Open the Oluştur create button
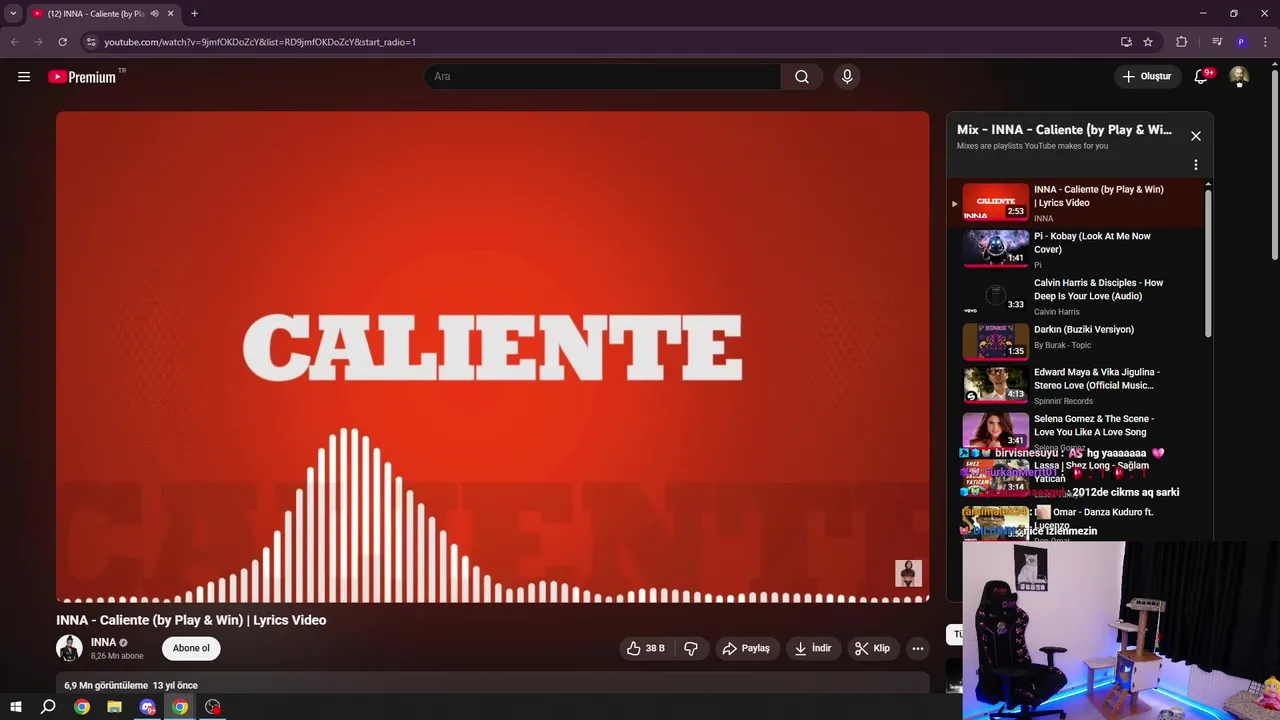Viewport: 1280px width, 720px height. (1147, 77)
